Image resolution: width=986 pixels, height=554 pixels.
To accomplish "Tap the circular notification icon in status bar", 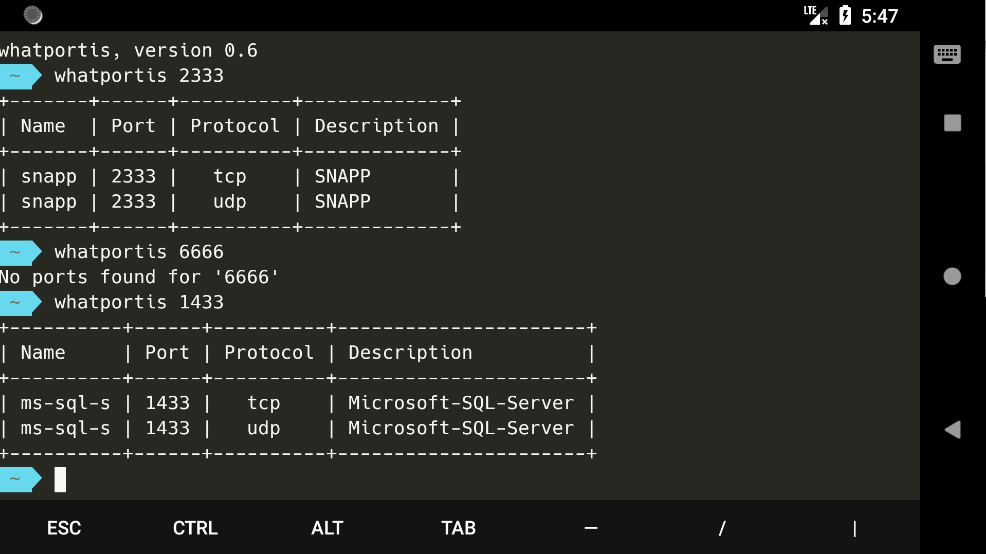I will [33, 15].
